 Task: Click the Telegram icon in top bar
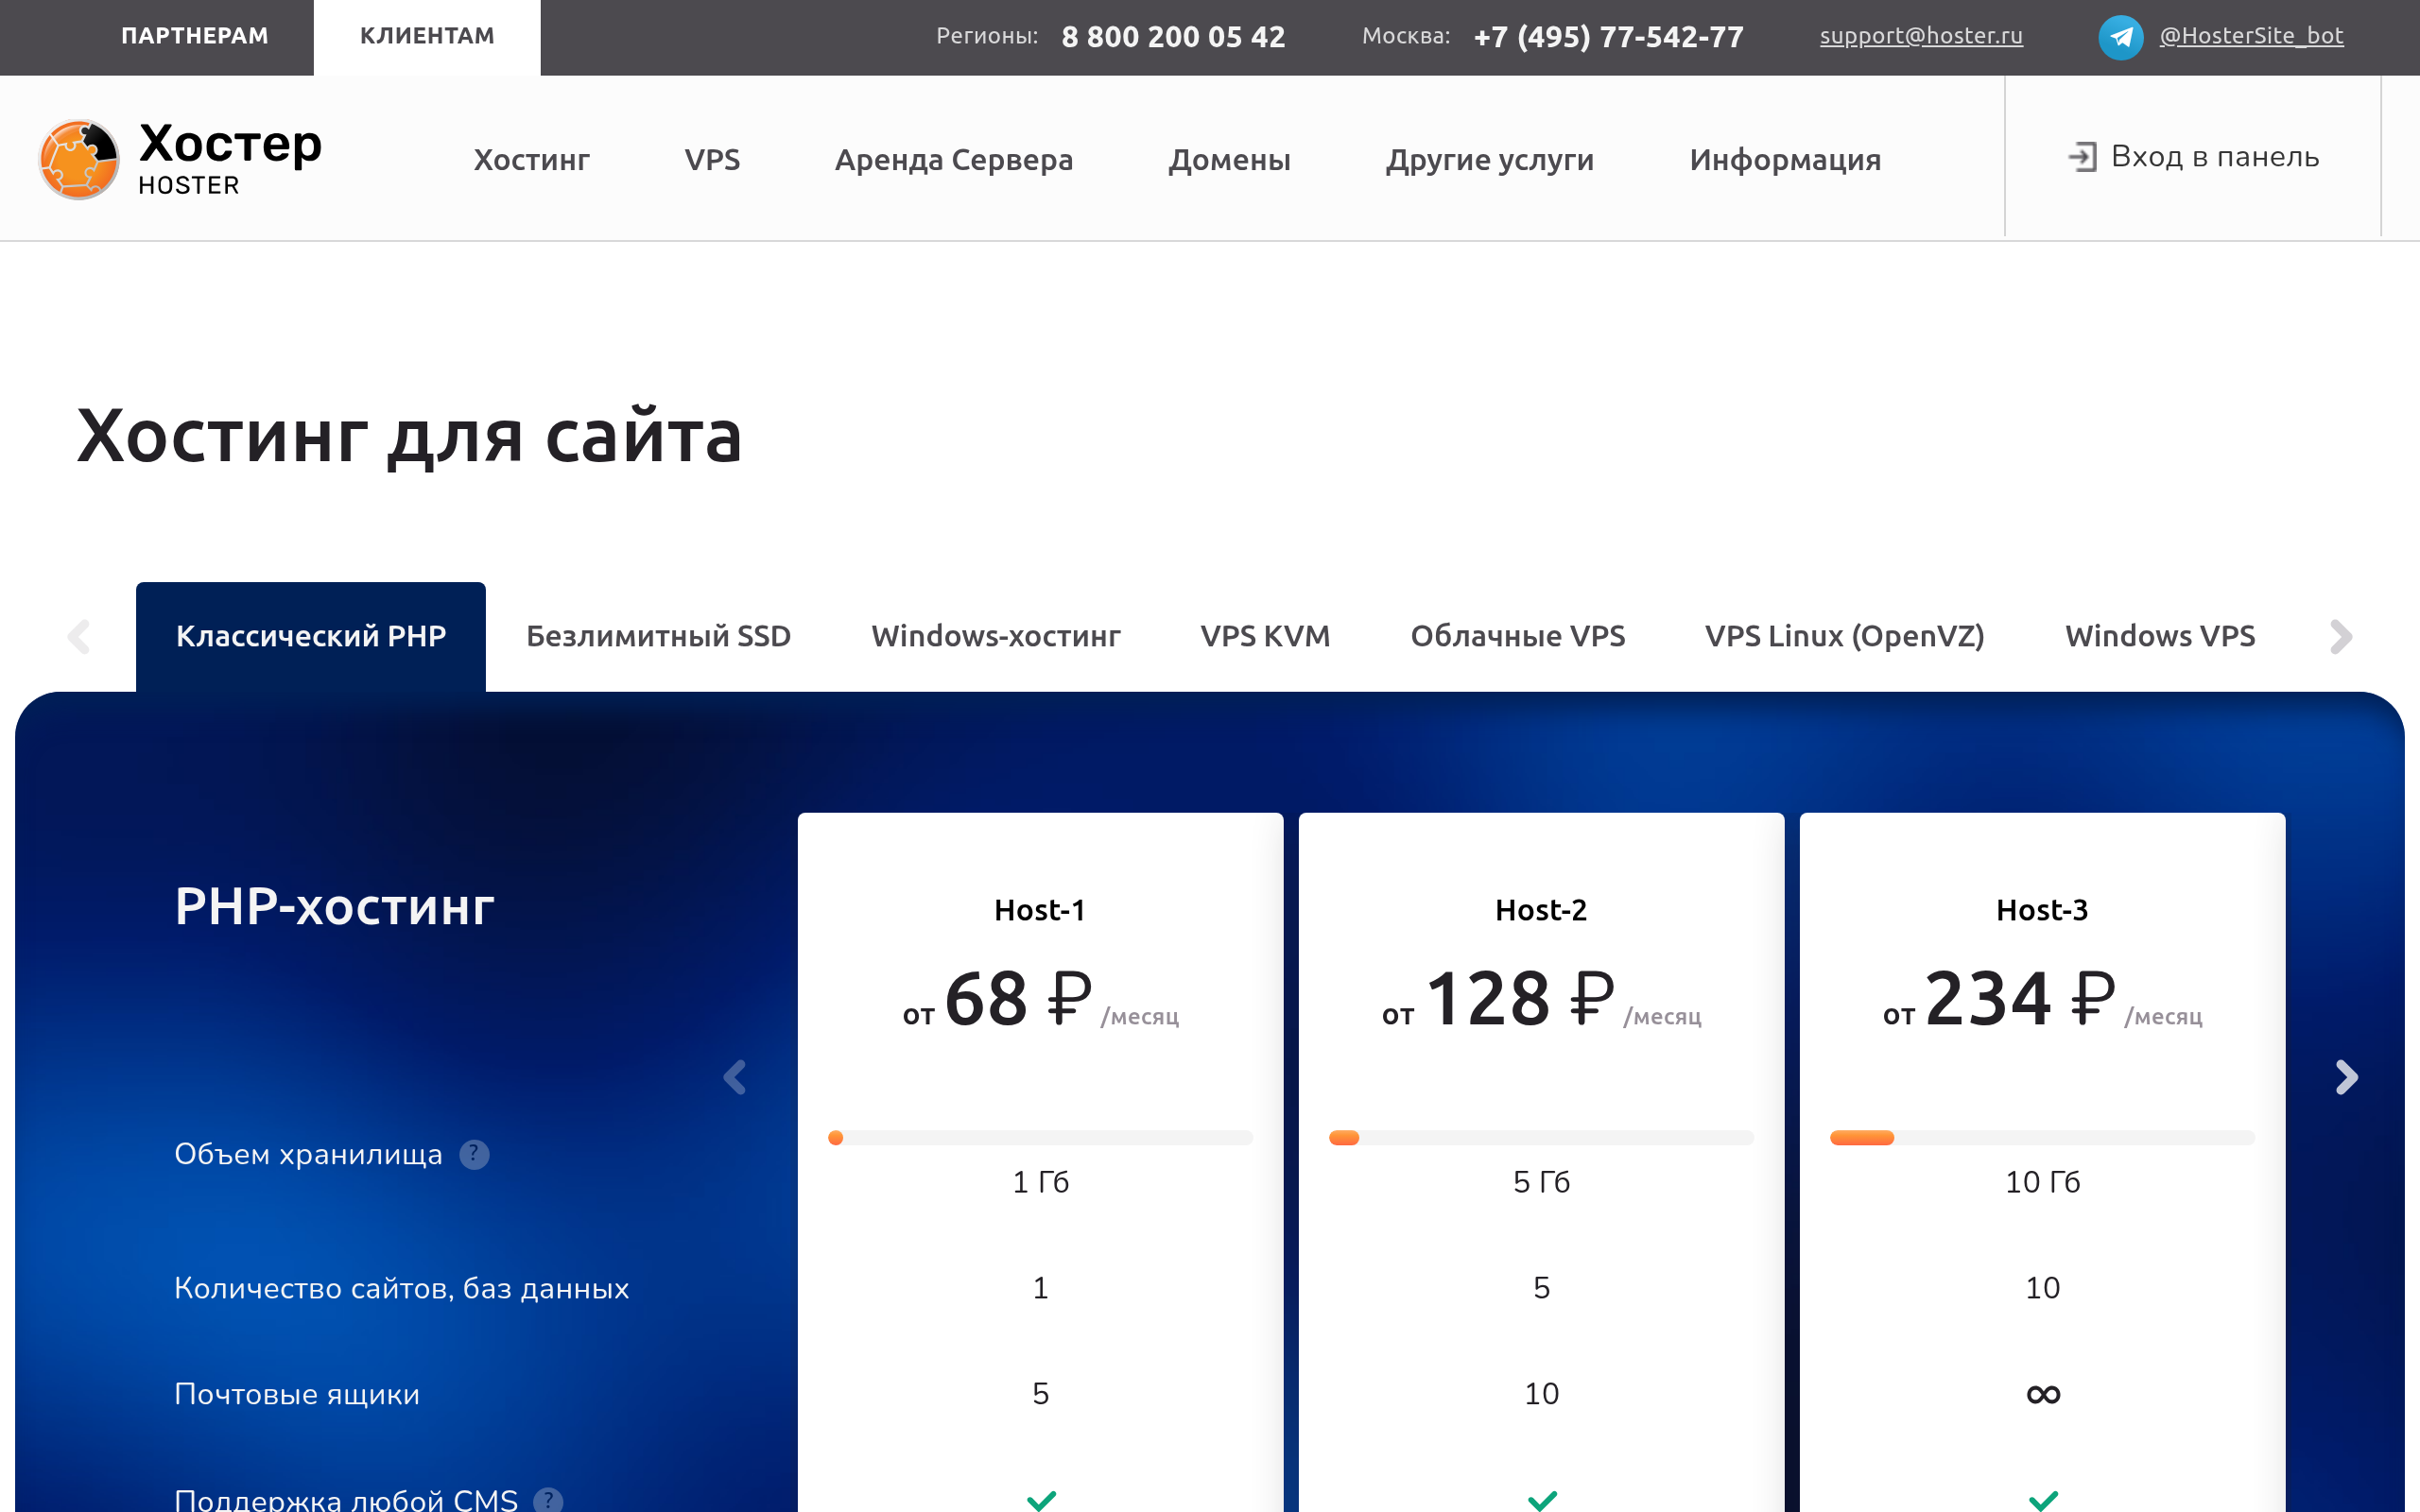coord(2120,37)
